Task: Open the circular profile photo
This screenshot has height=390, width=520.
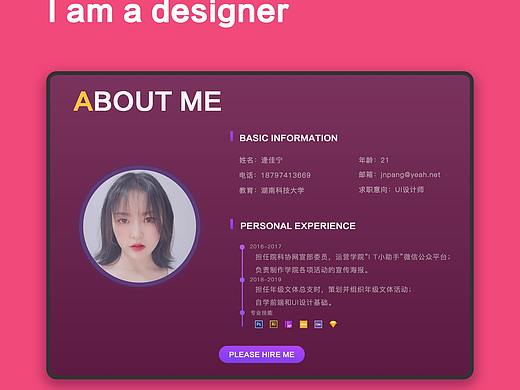Action: (x=140, y=226)
